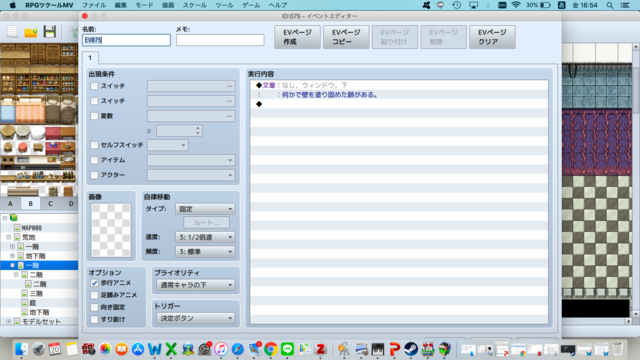This screenshot has width=640, height=360.
Task: Switch to tileset tab C
Action: click(x=50, y=203)
